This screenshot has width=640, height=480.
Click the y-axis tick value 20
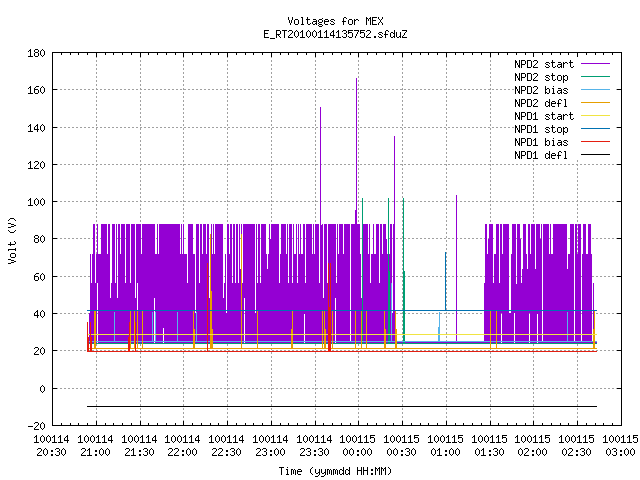[x=39, y=351]
